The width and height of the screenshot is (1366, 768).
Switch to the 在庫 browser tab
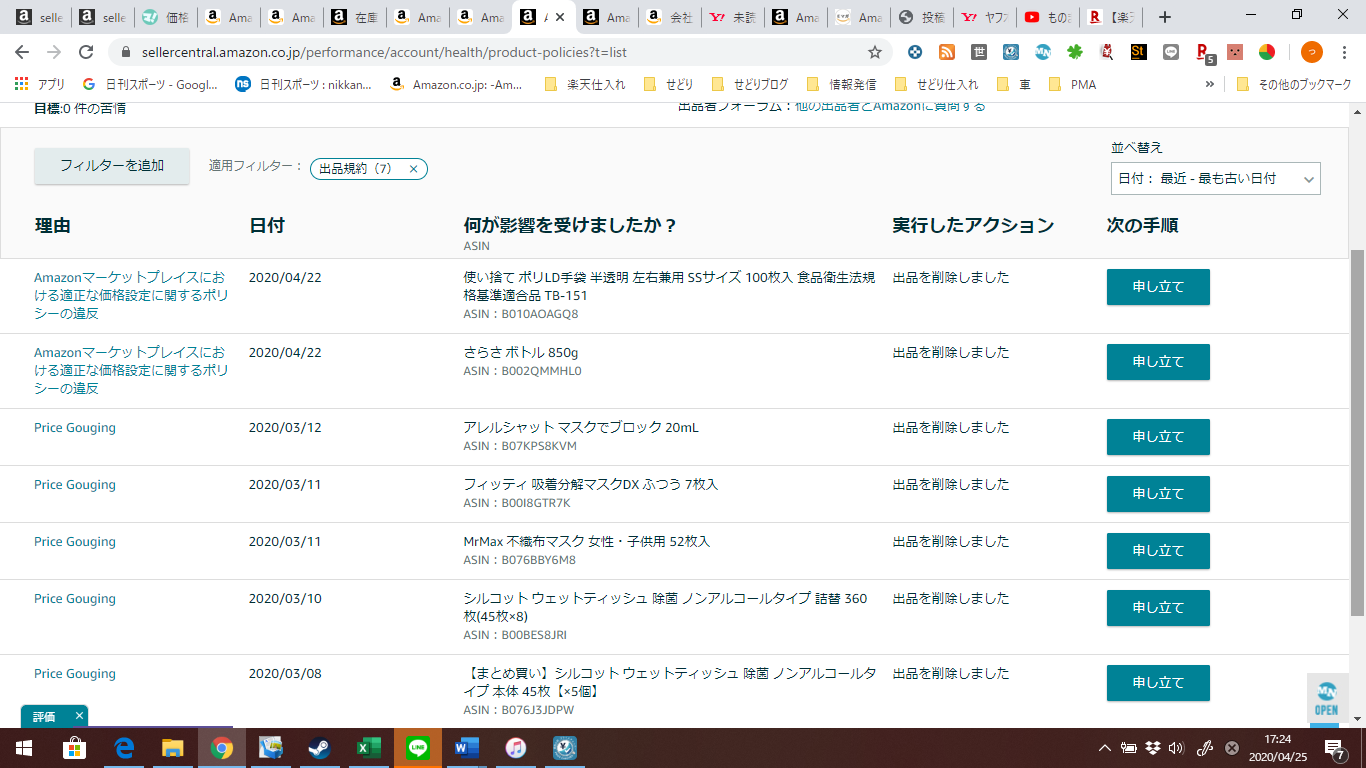click(353, 17)
